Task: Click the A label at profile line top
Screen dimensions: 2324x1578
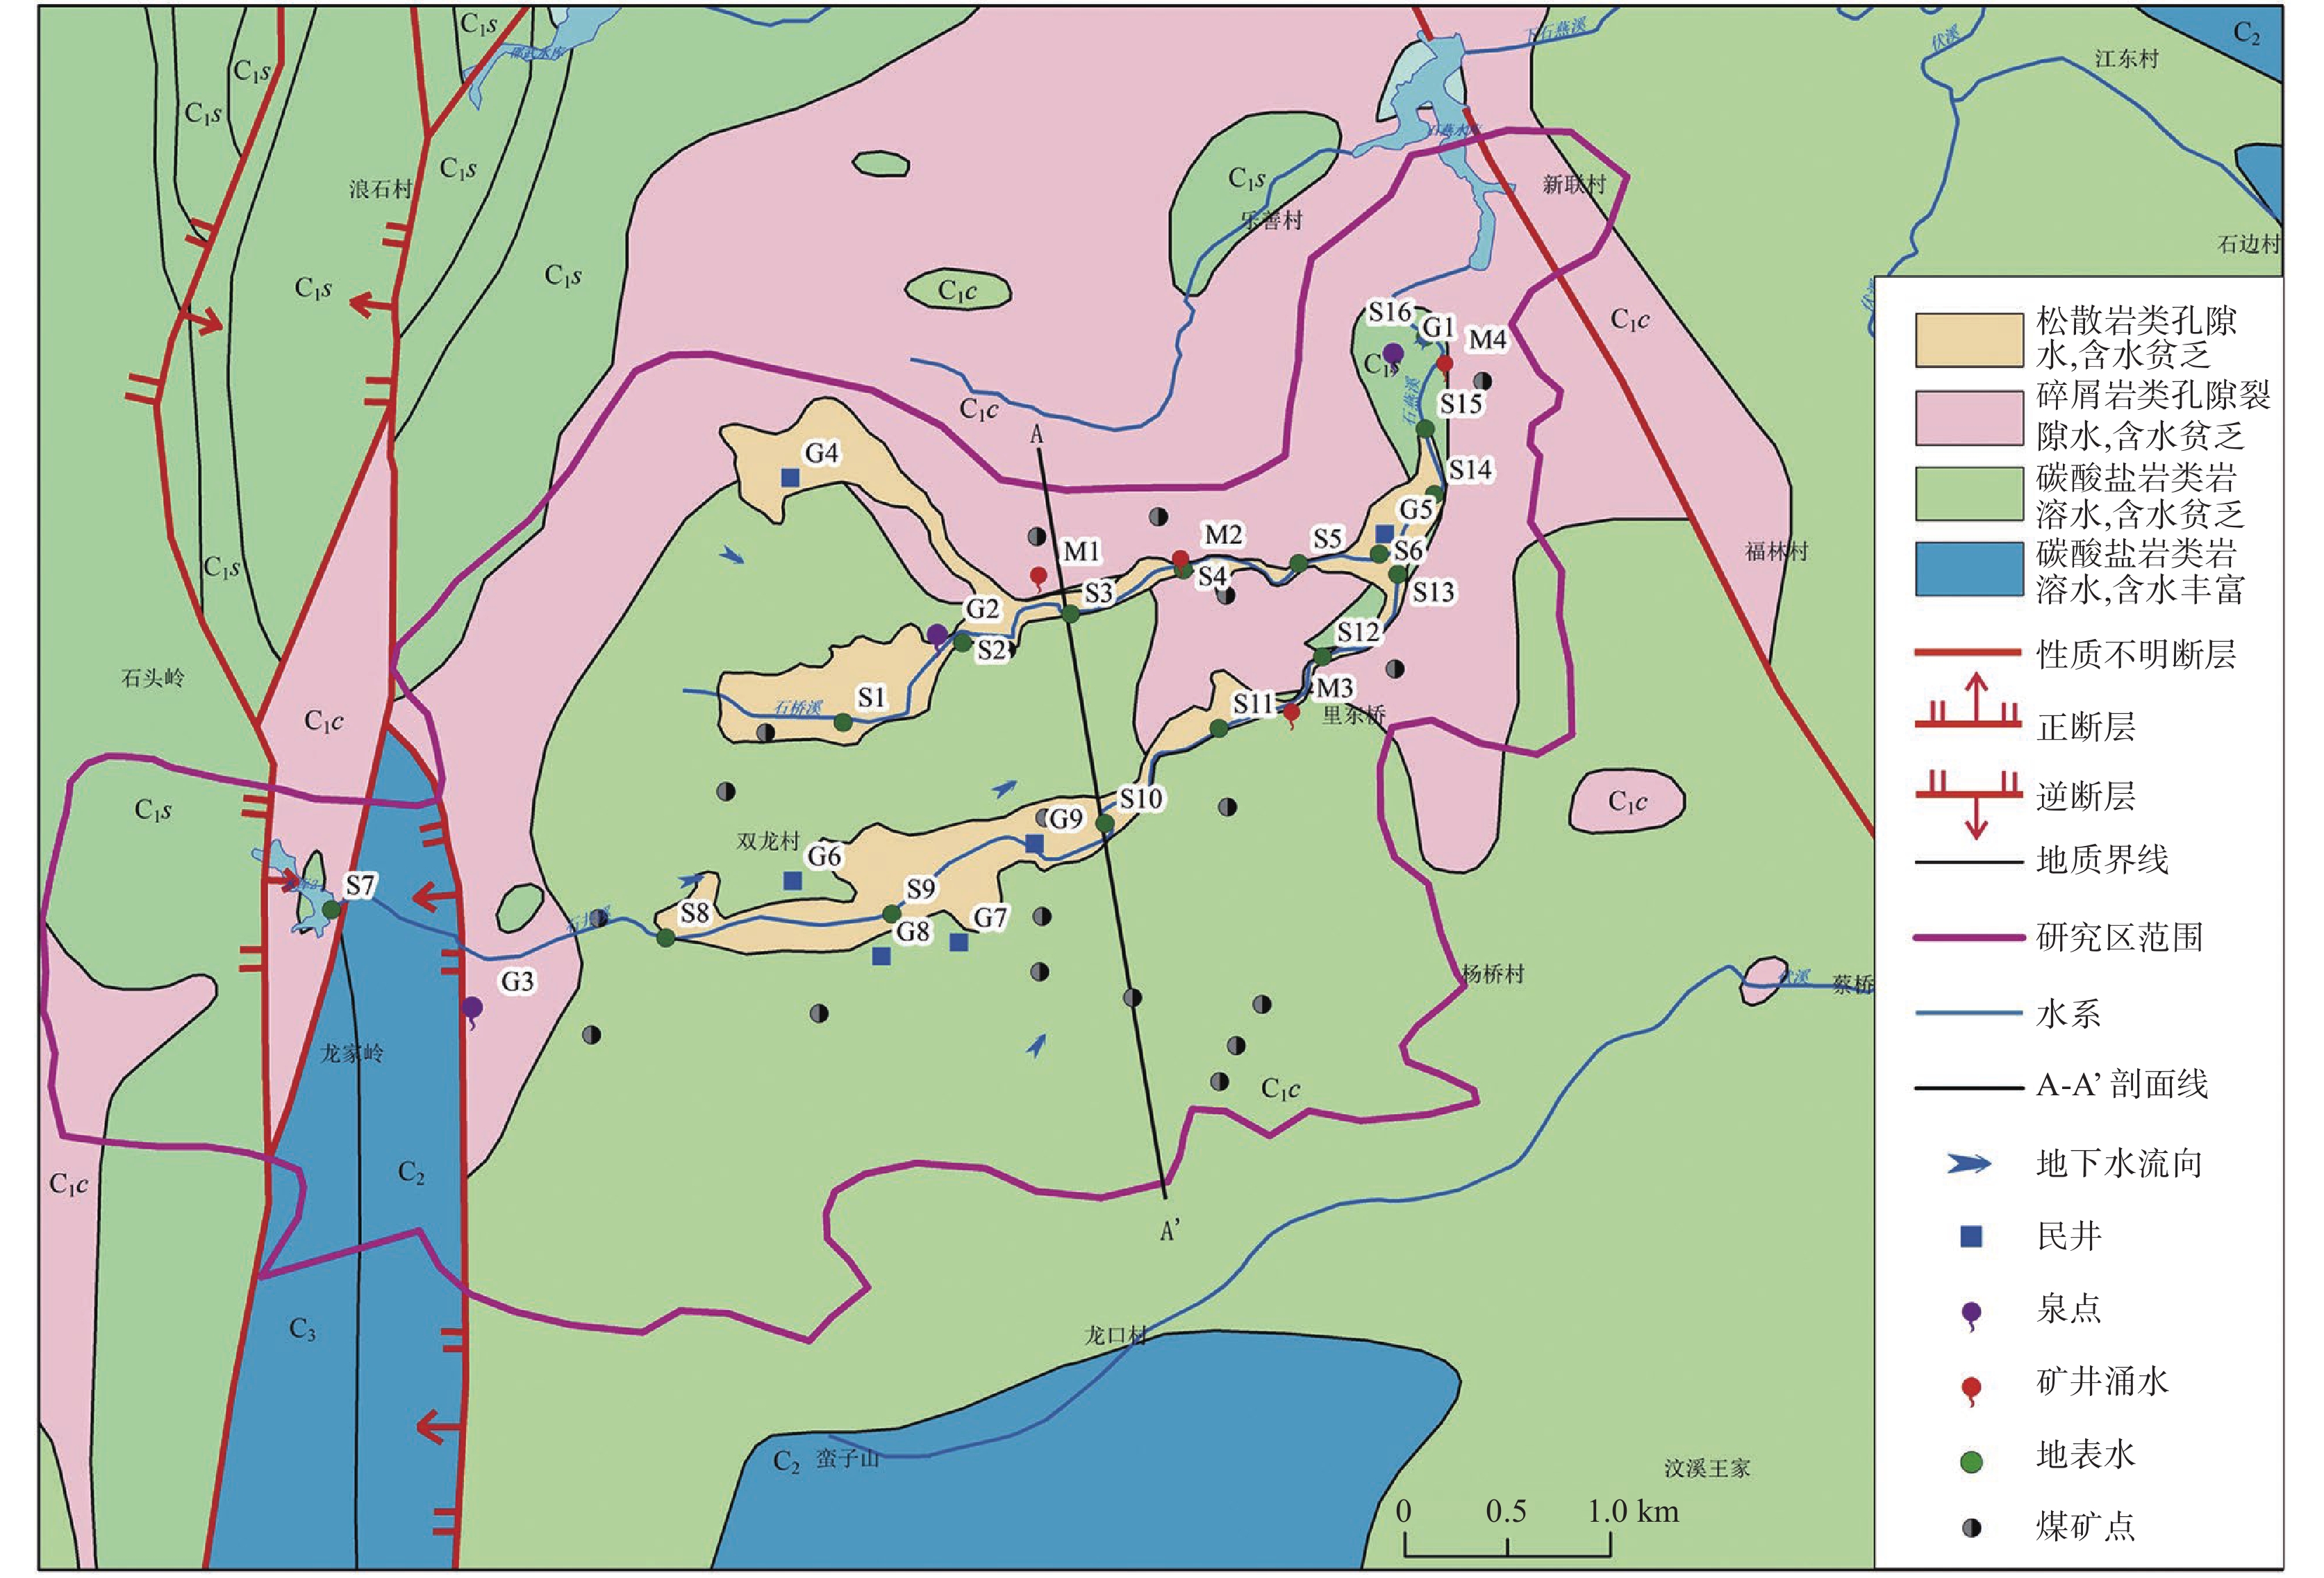Action: tap(1037, 435)
